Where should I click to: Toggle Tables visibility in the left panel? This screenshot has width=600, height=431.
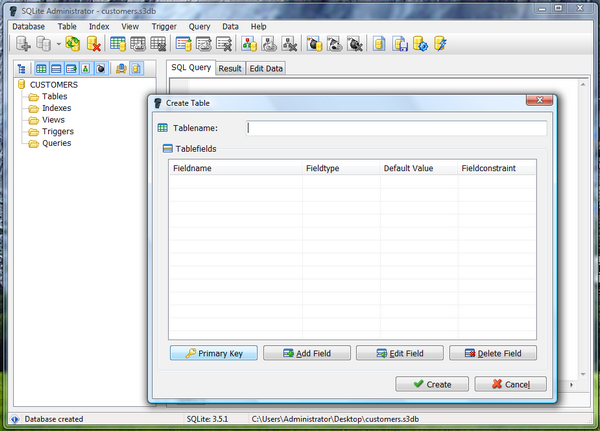click(x=41, y=69)
